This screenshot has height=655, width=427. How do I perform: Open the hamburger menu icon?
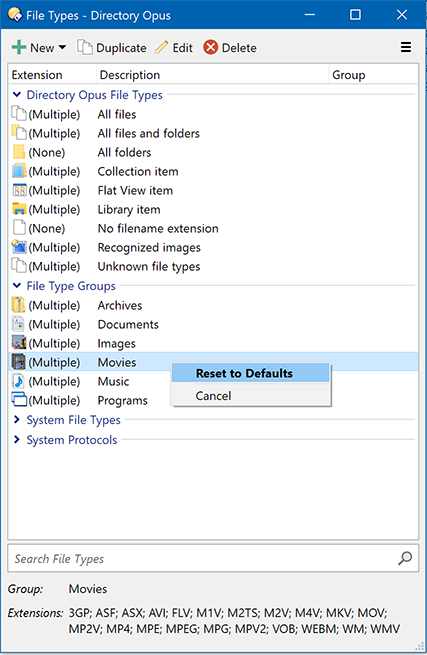(406, 47)
